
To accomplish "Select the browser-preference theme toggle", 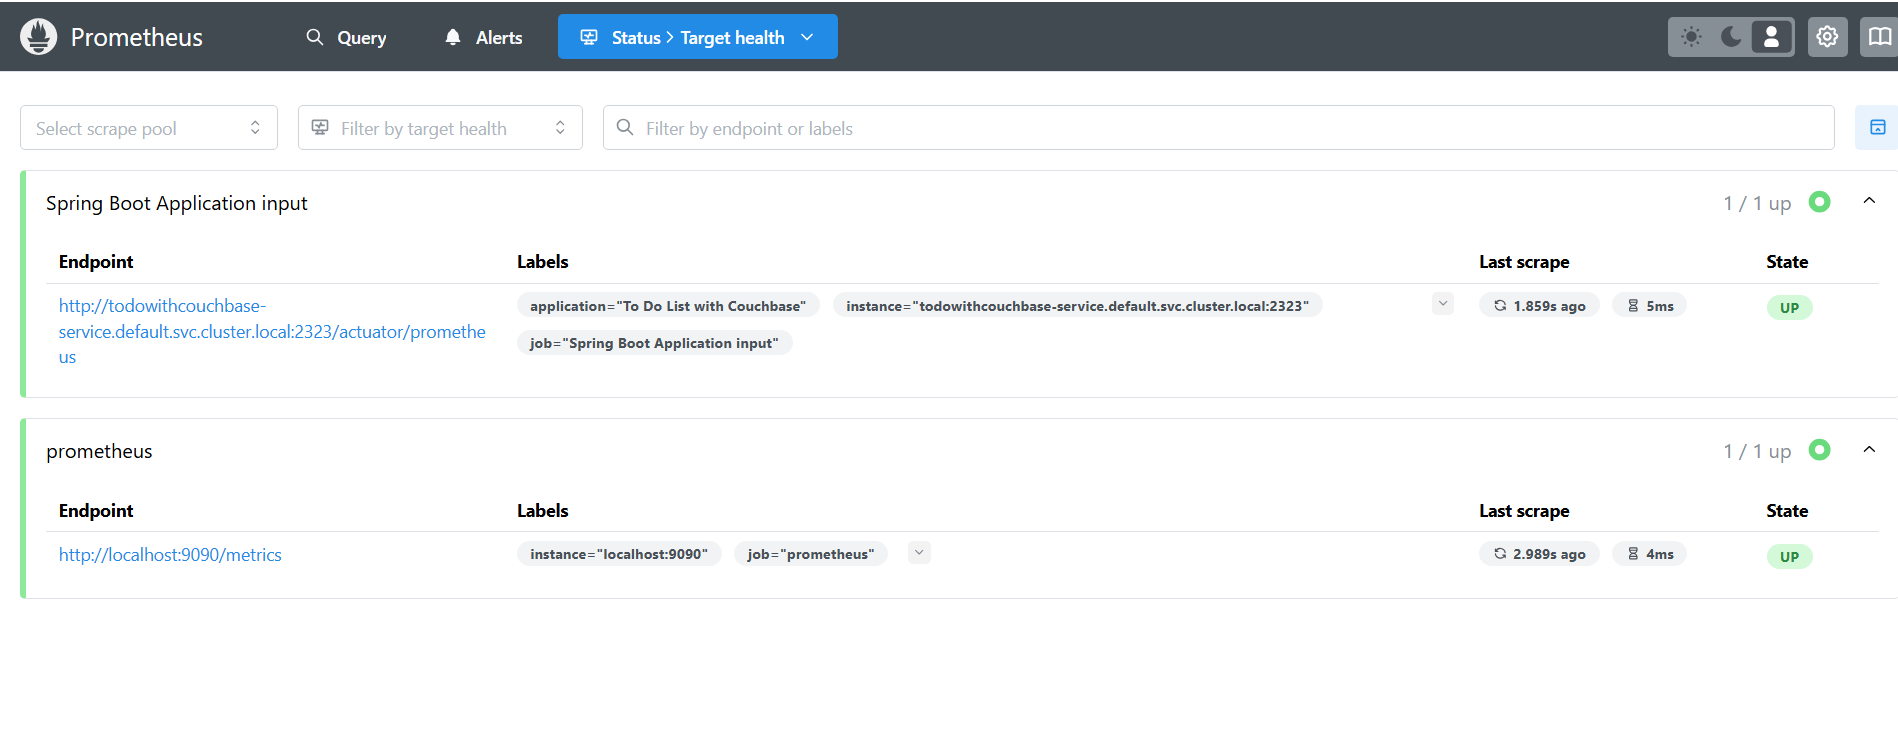I will click(x=1771, y=37).
